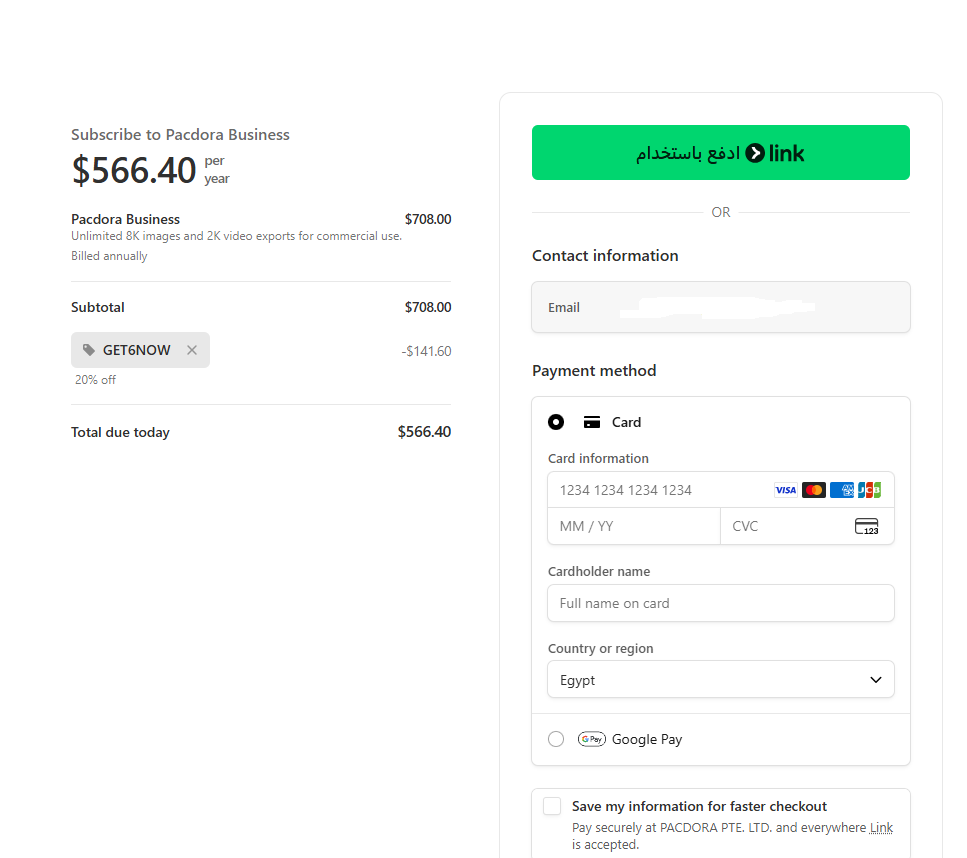Click the MM / YY expiry field
The height and width of the screenshot is (858, 967).
(634, 526)
